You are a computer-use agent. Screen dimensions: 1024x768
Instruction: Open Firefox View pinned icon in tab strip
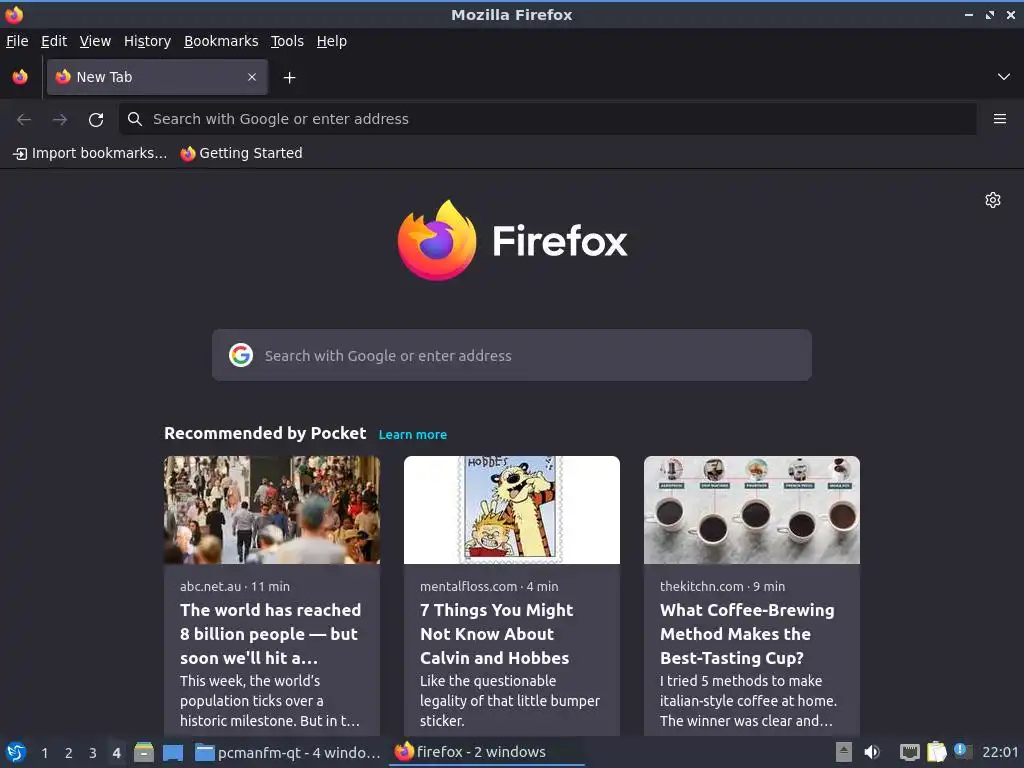20,77
